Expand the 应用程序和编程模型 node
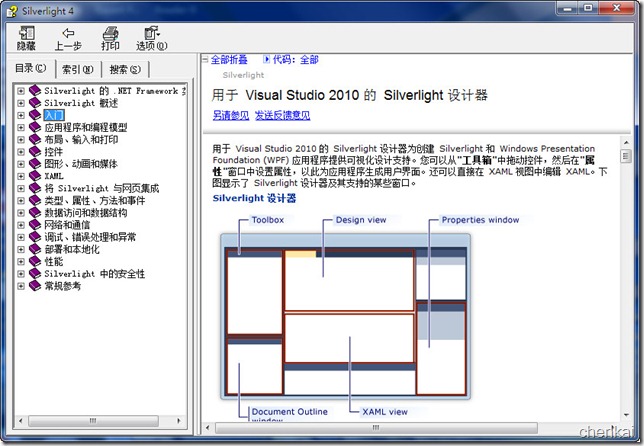 [21, 127]
